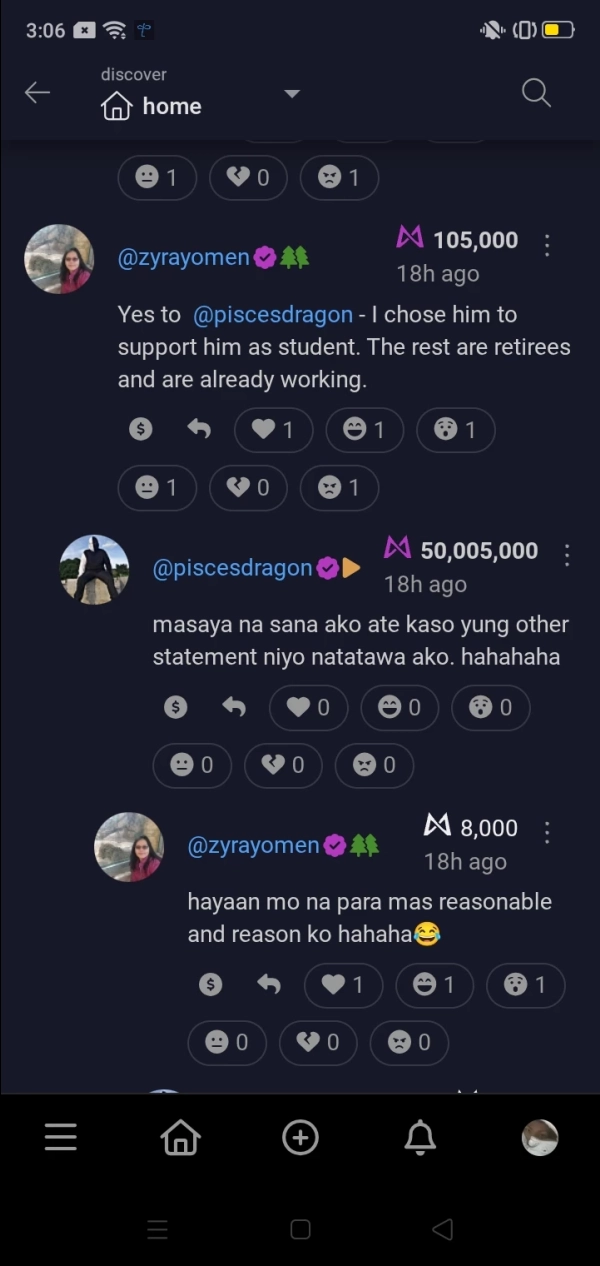Toggle surprised reaction on 8,000 mana comment
Image resolution: width=600 pixels, height=1266 pixels.
(x=526, y=985)
